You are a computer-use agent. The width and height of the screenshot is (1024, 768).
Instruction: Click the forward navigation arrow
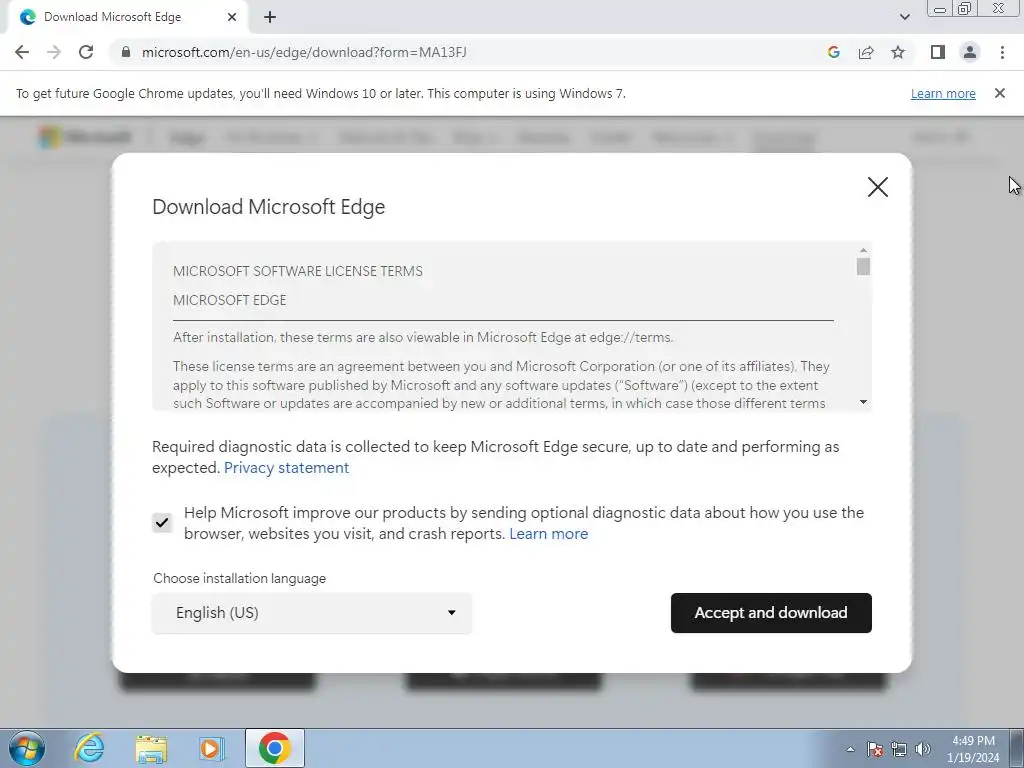[54, 52]
